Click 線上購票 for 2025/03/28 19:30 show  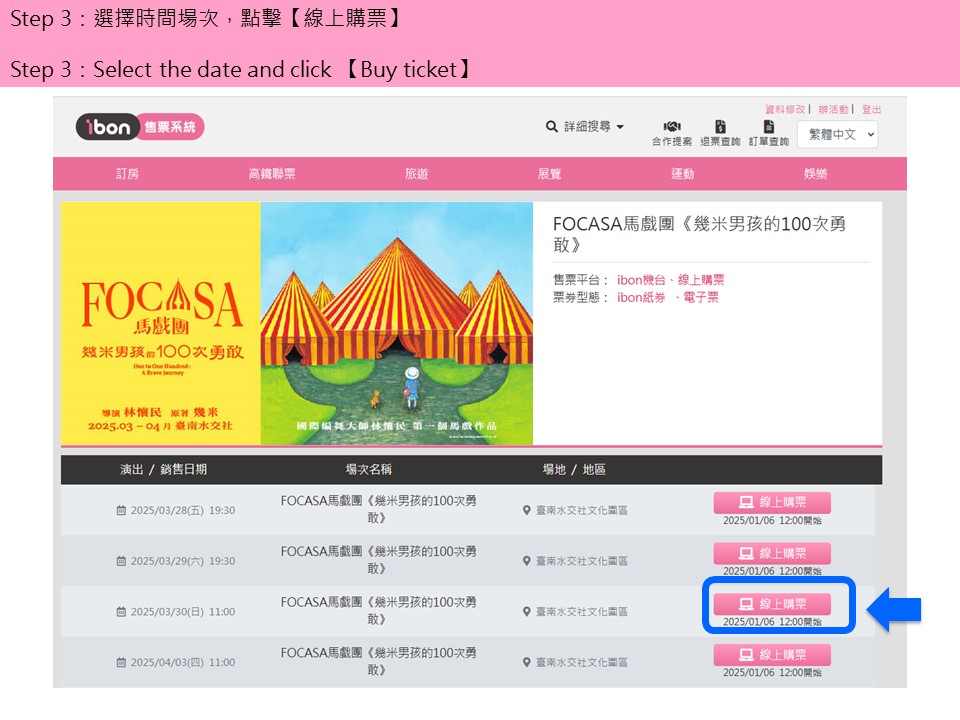tap(771, 502)
